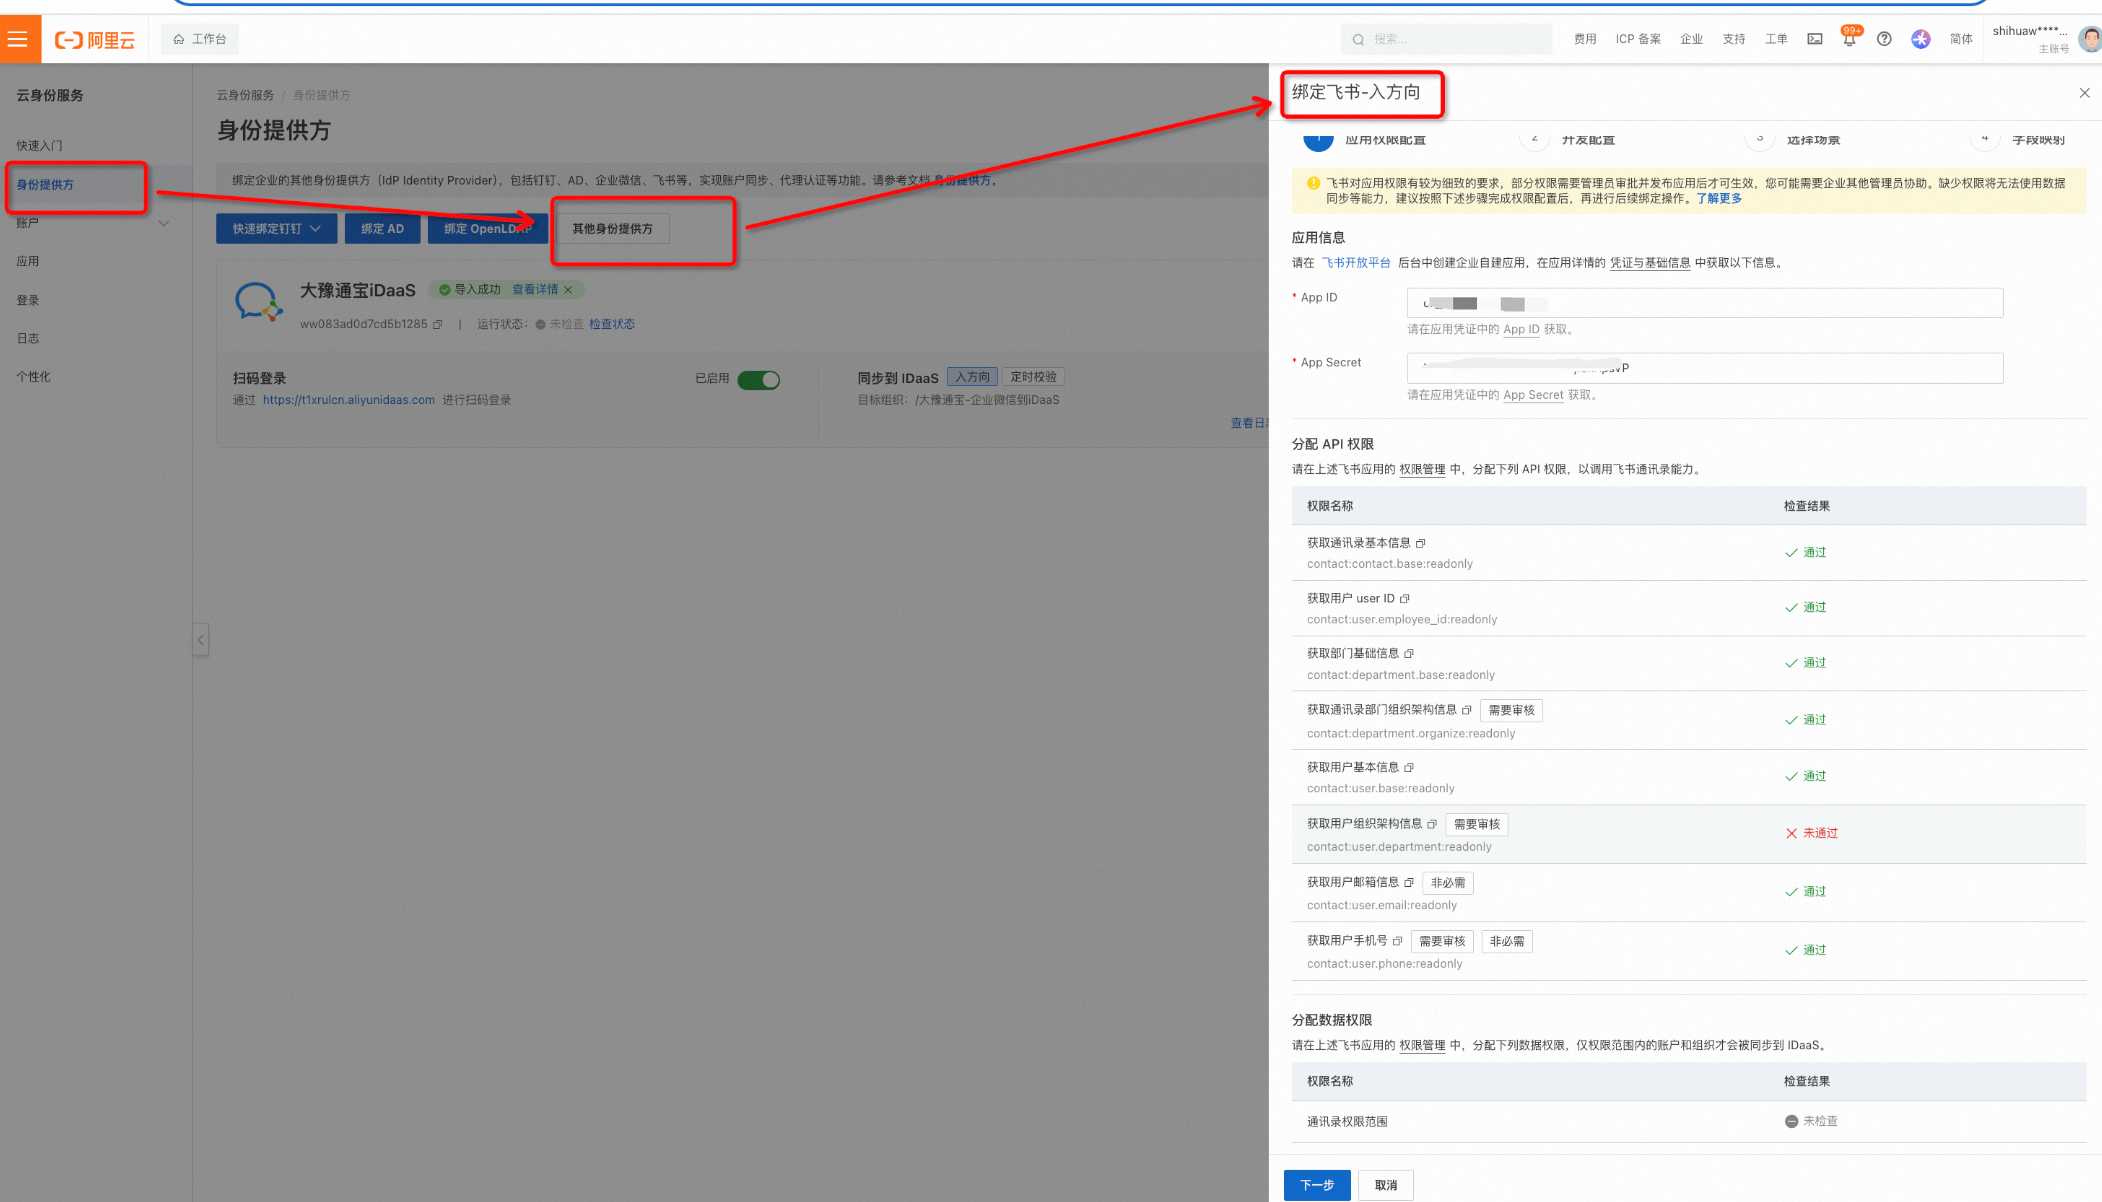Close the 绑定飞书-入方向 side panel
2102x1202 pixels.
(x=2084, y=93)
